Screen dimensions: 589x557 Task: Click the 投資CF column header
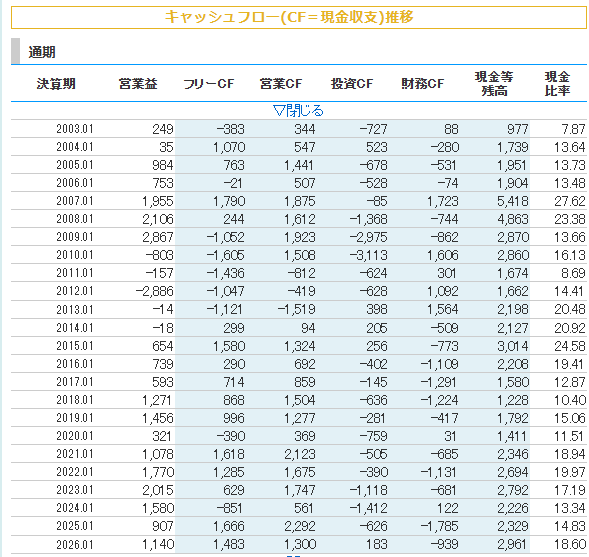click(x=352, y=83)
